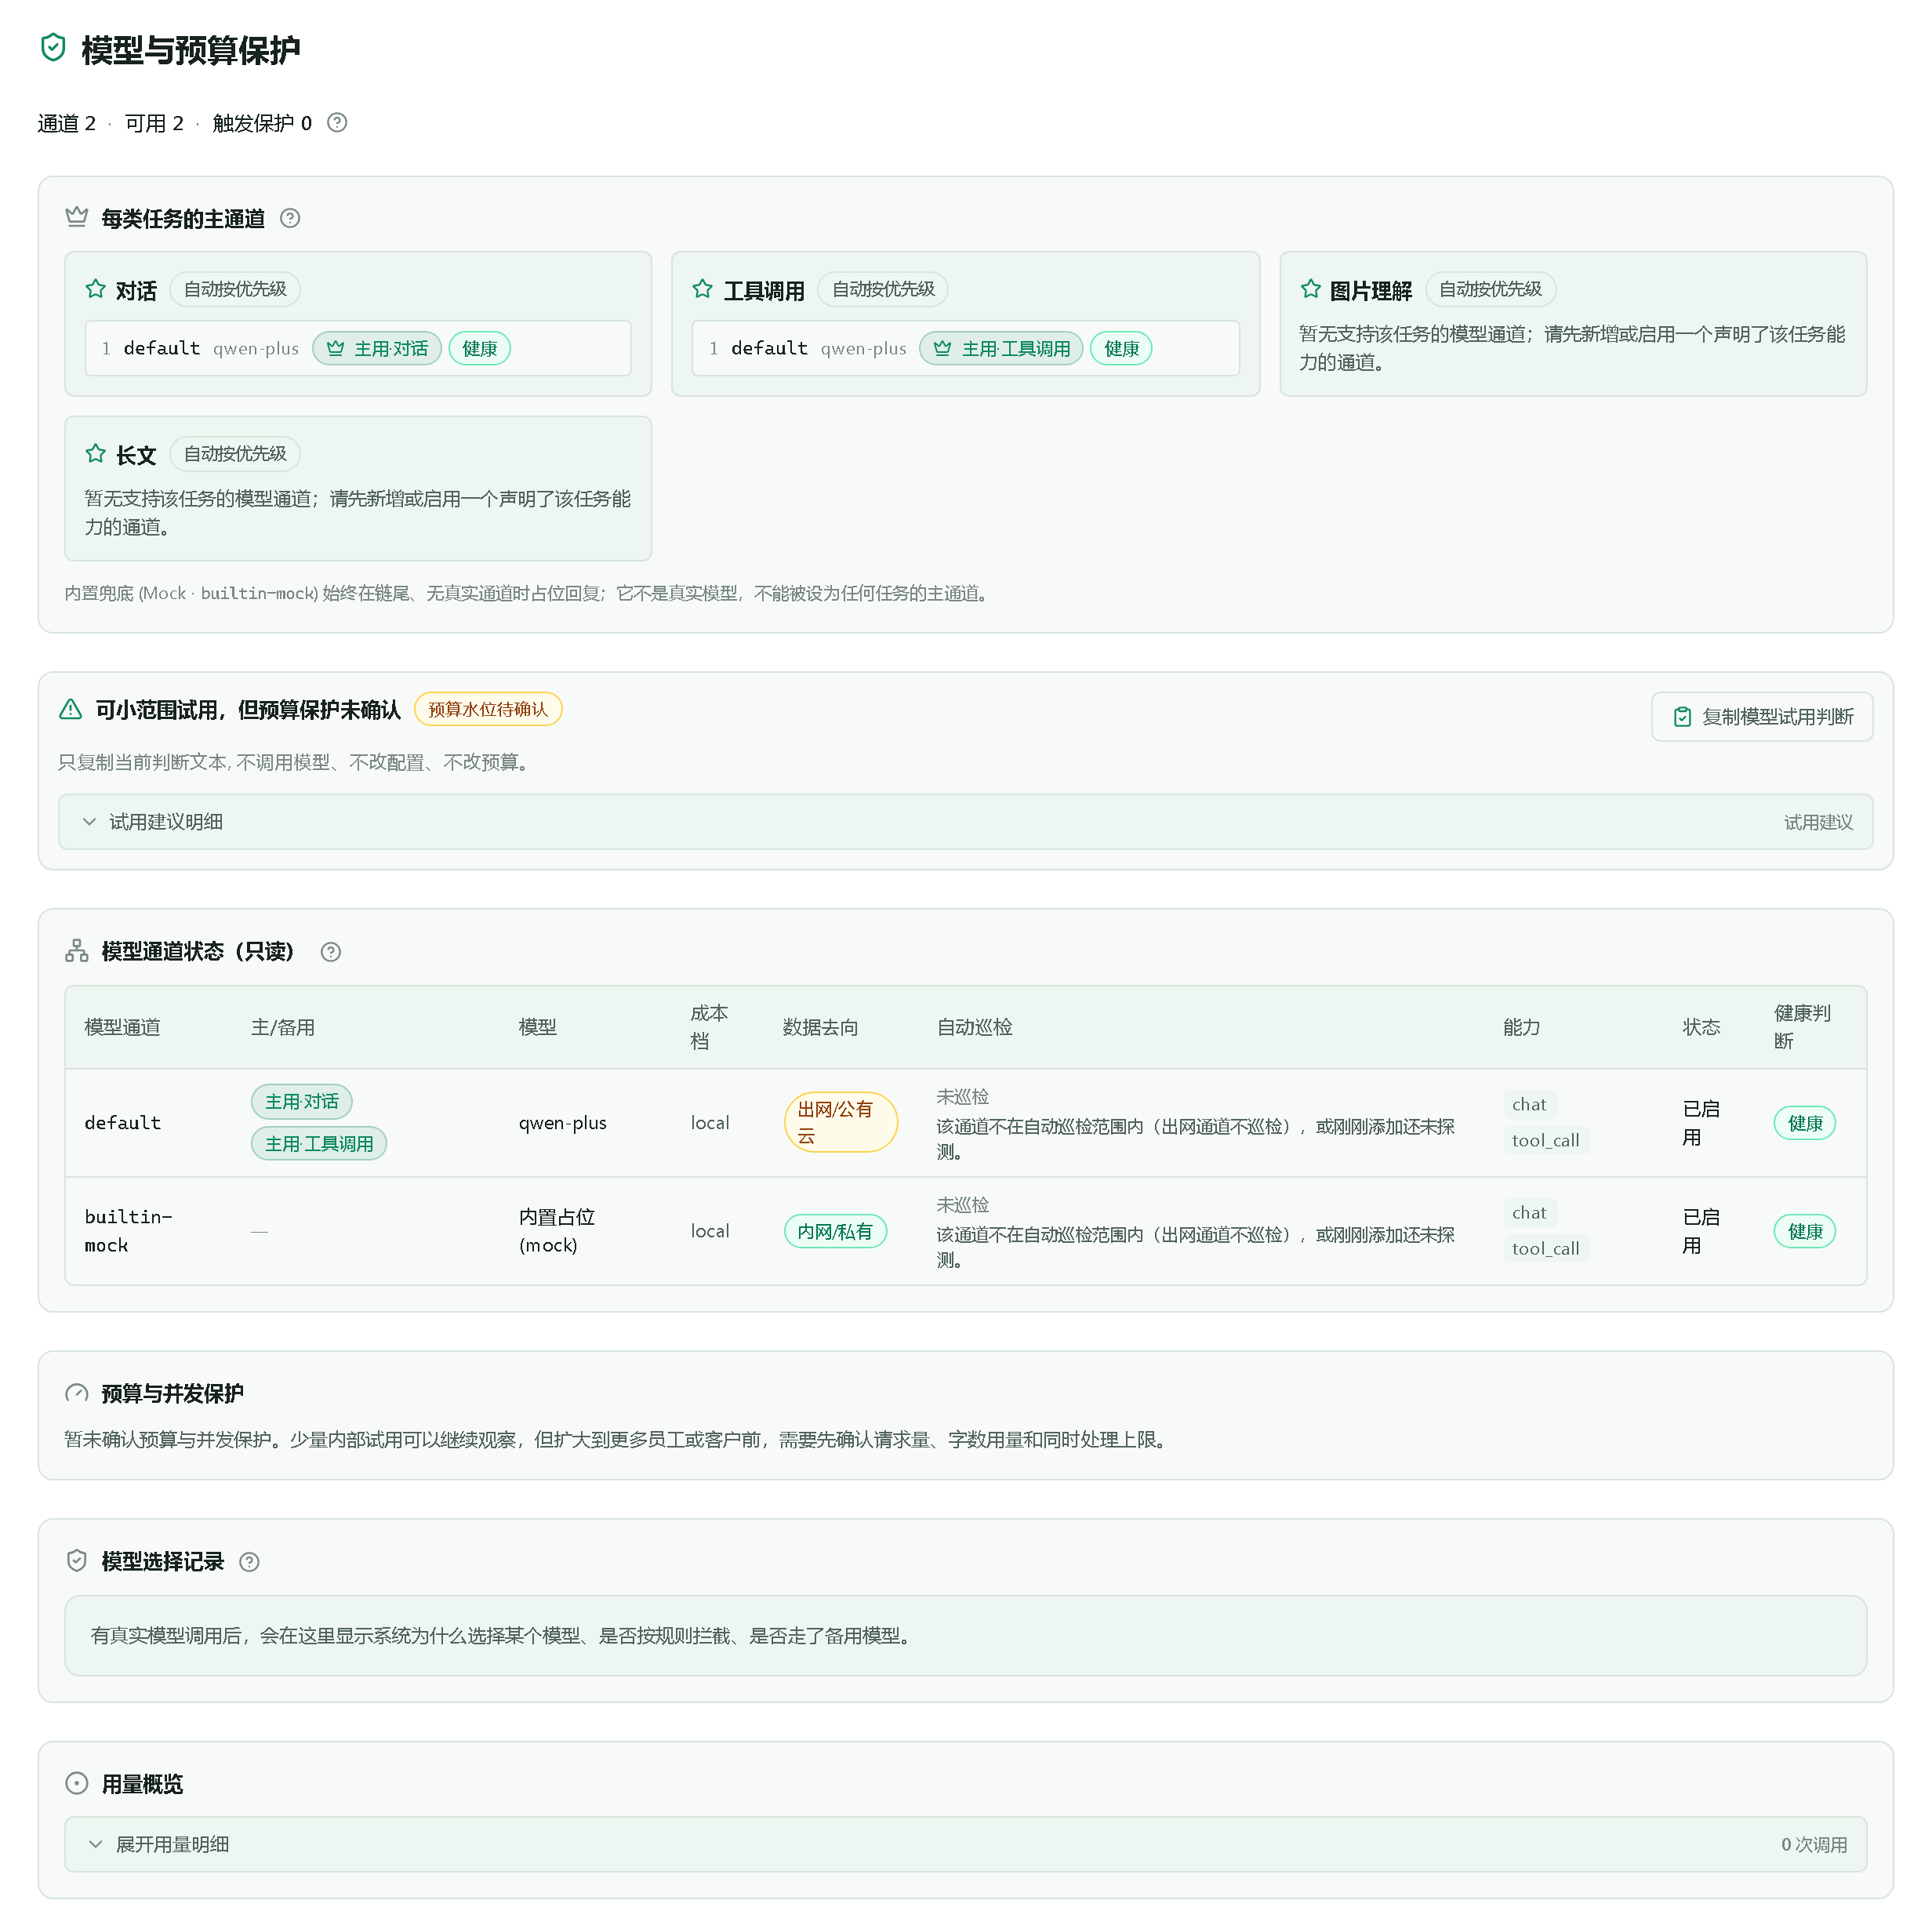Click gauge icon beside 预算与并发保护

point(77,1393)
